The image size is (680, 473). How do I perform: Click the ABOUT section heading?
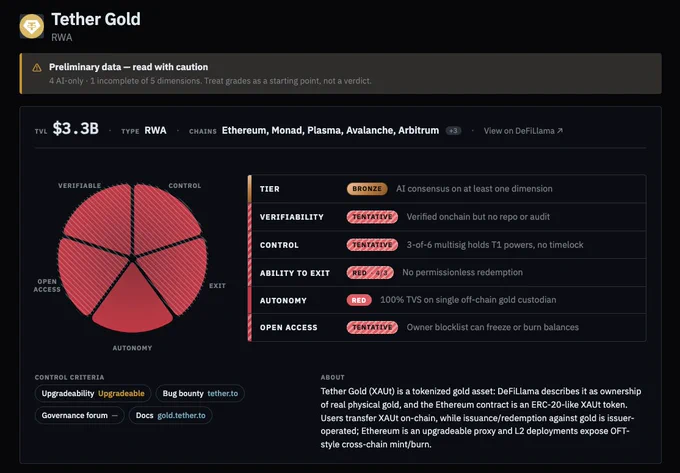tap(333, 378)
